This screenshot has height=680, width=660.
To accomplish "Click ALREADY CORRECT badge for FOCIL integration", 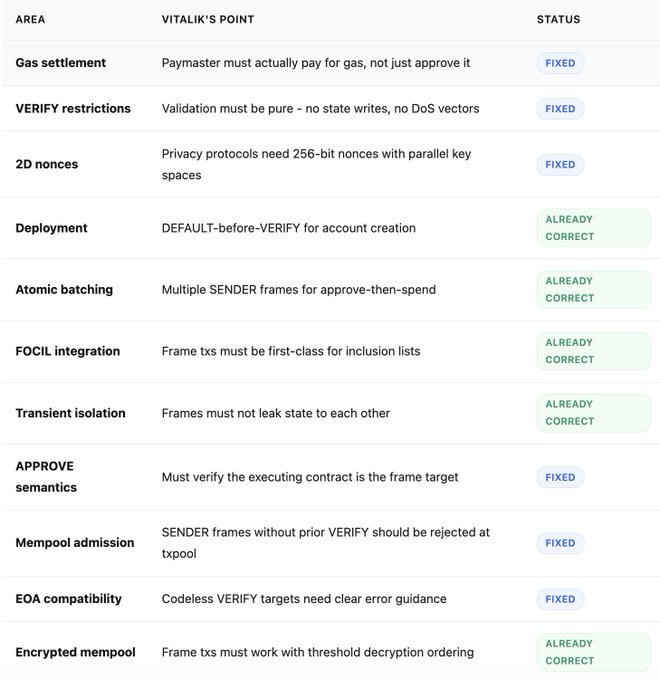I will (x=593, y=351).
